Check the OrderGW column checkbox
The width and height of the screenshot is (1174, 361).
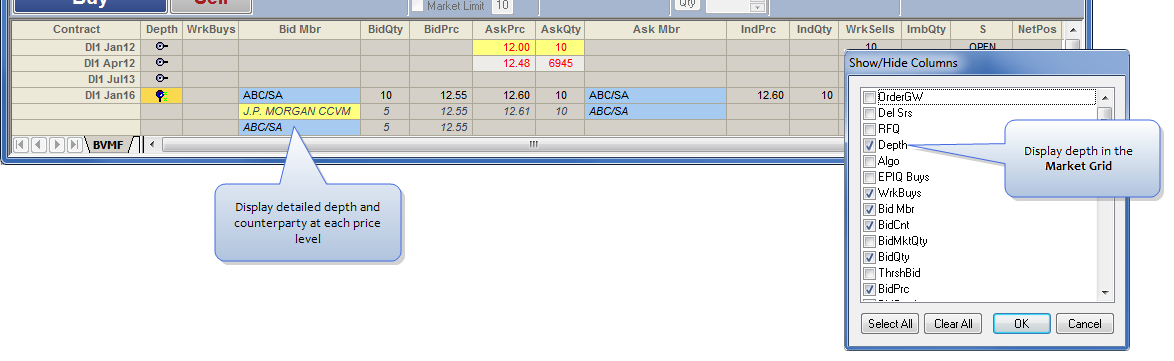[869, 97]
